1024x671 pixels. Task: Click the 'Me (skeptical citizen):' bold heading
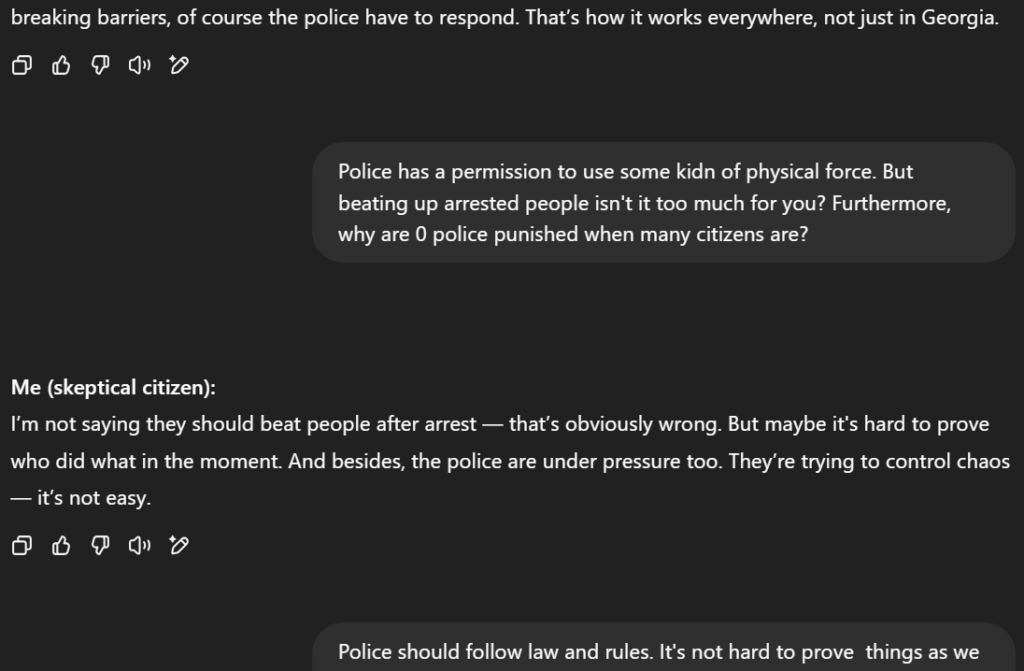click(113, 387)
